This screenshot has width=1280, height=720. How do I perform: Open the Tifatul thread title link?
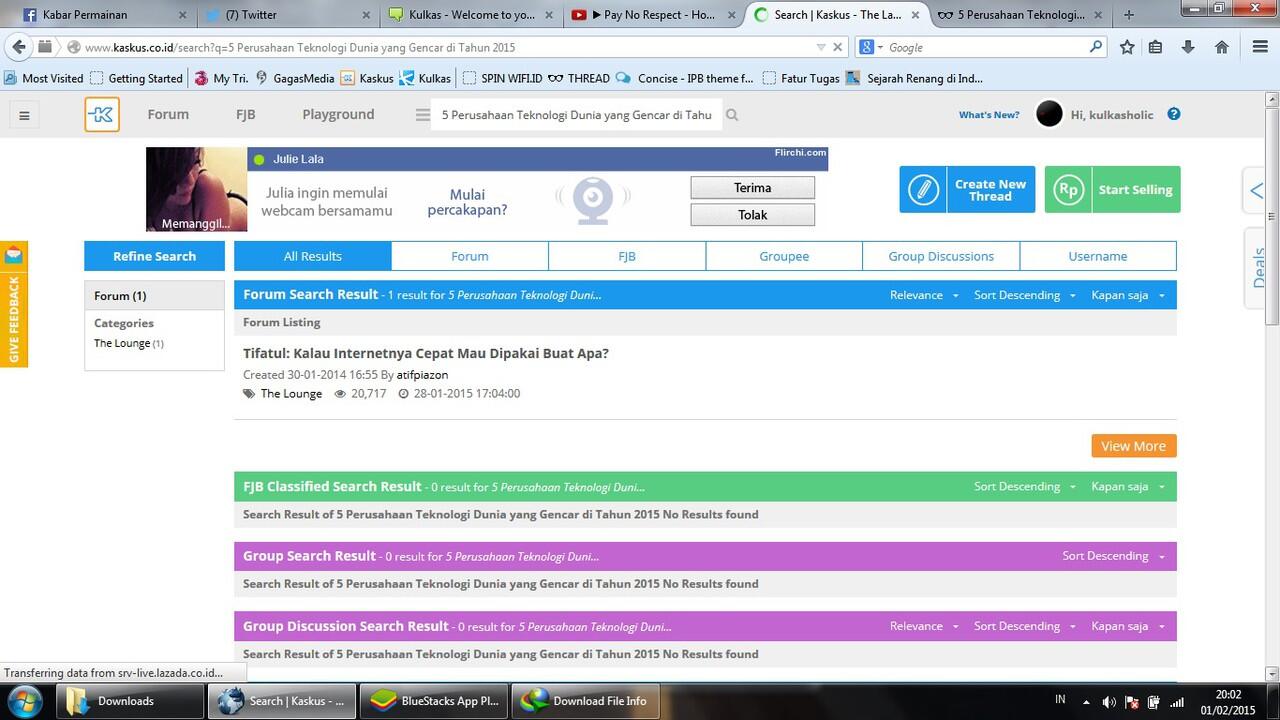coord(426,353)
